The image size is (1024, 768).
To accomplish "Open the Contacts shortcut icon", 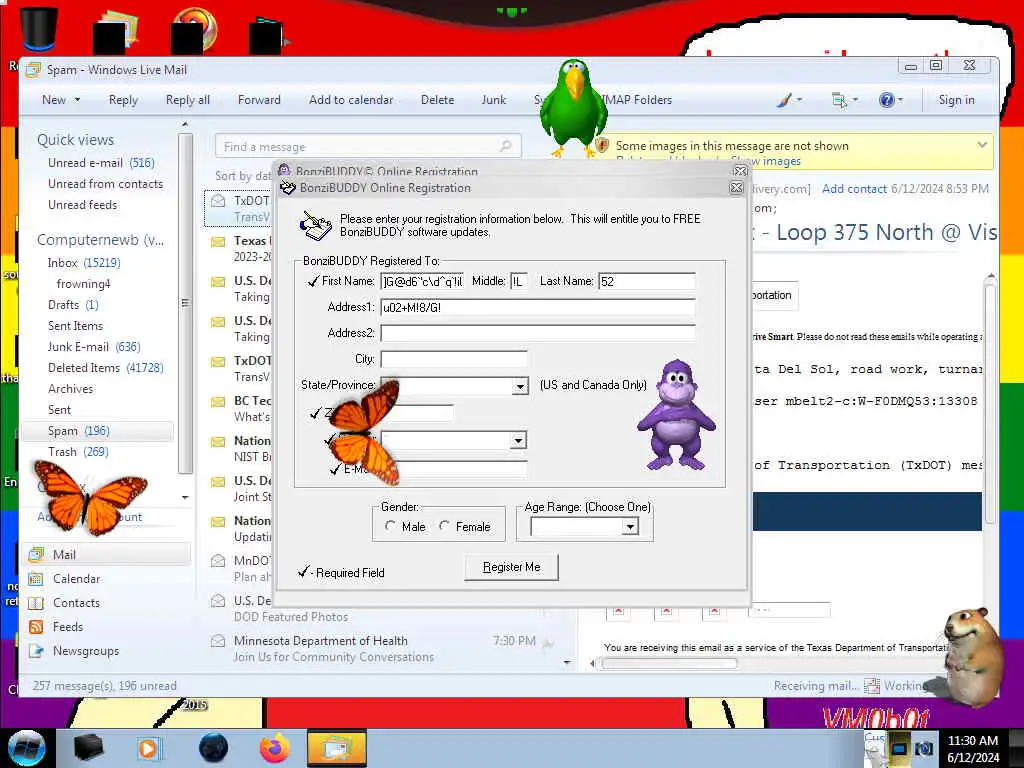I will [36, 603].
